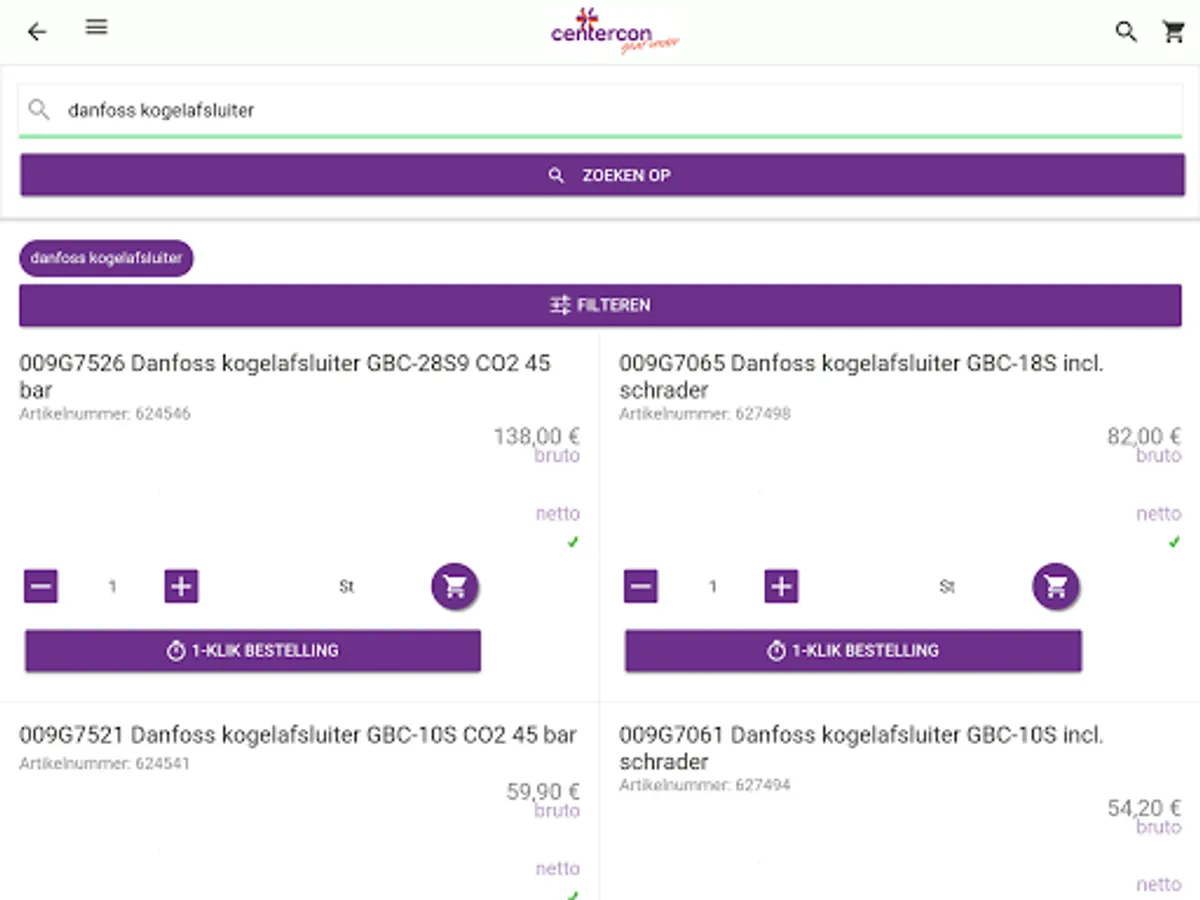The image size is (1200, 900).
Task: Go back with the arrow icon
Action: click(37, 32)
